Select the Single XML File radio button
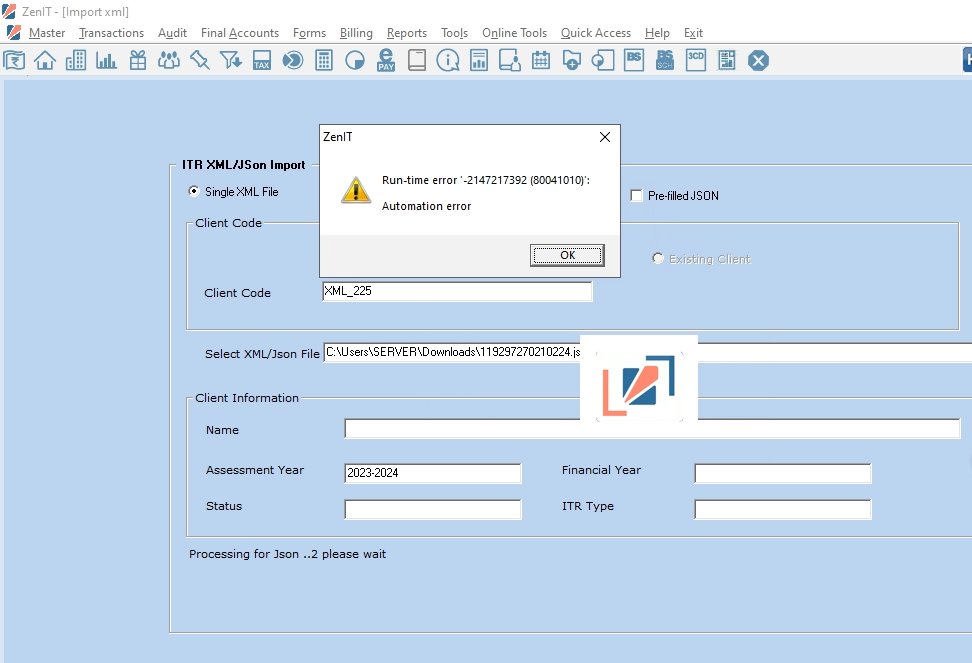Viewport: 972px width, 663px height. tap(194, 191)
